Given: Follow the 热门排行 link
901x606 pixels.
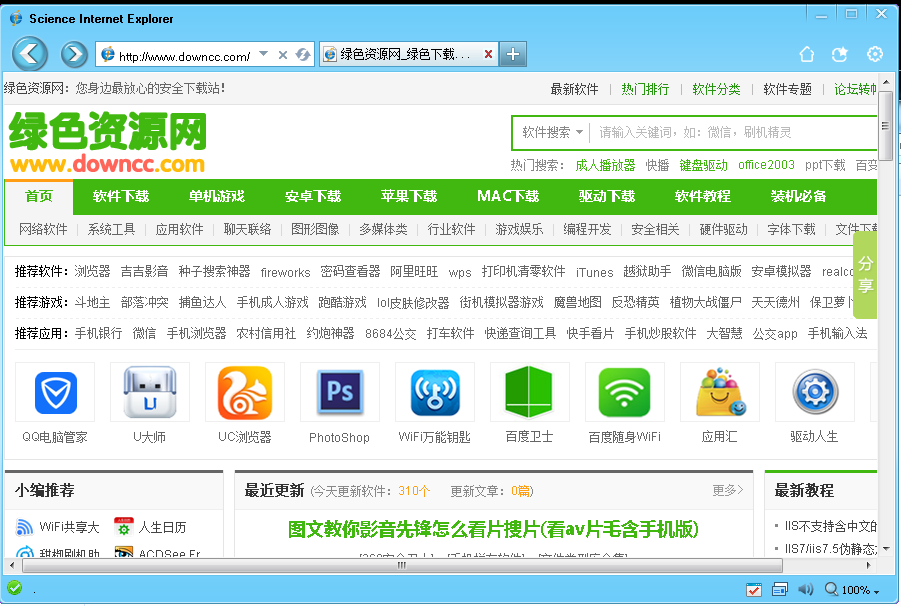Looking at the screenshot, I should pos(645,89).
